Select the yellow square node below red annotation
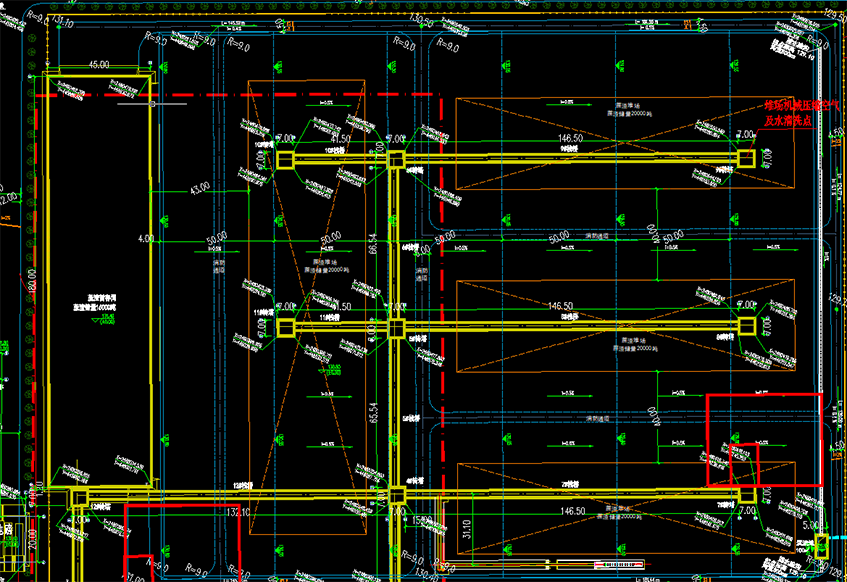The image size is (847, 582). [745, 158]
